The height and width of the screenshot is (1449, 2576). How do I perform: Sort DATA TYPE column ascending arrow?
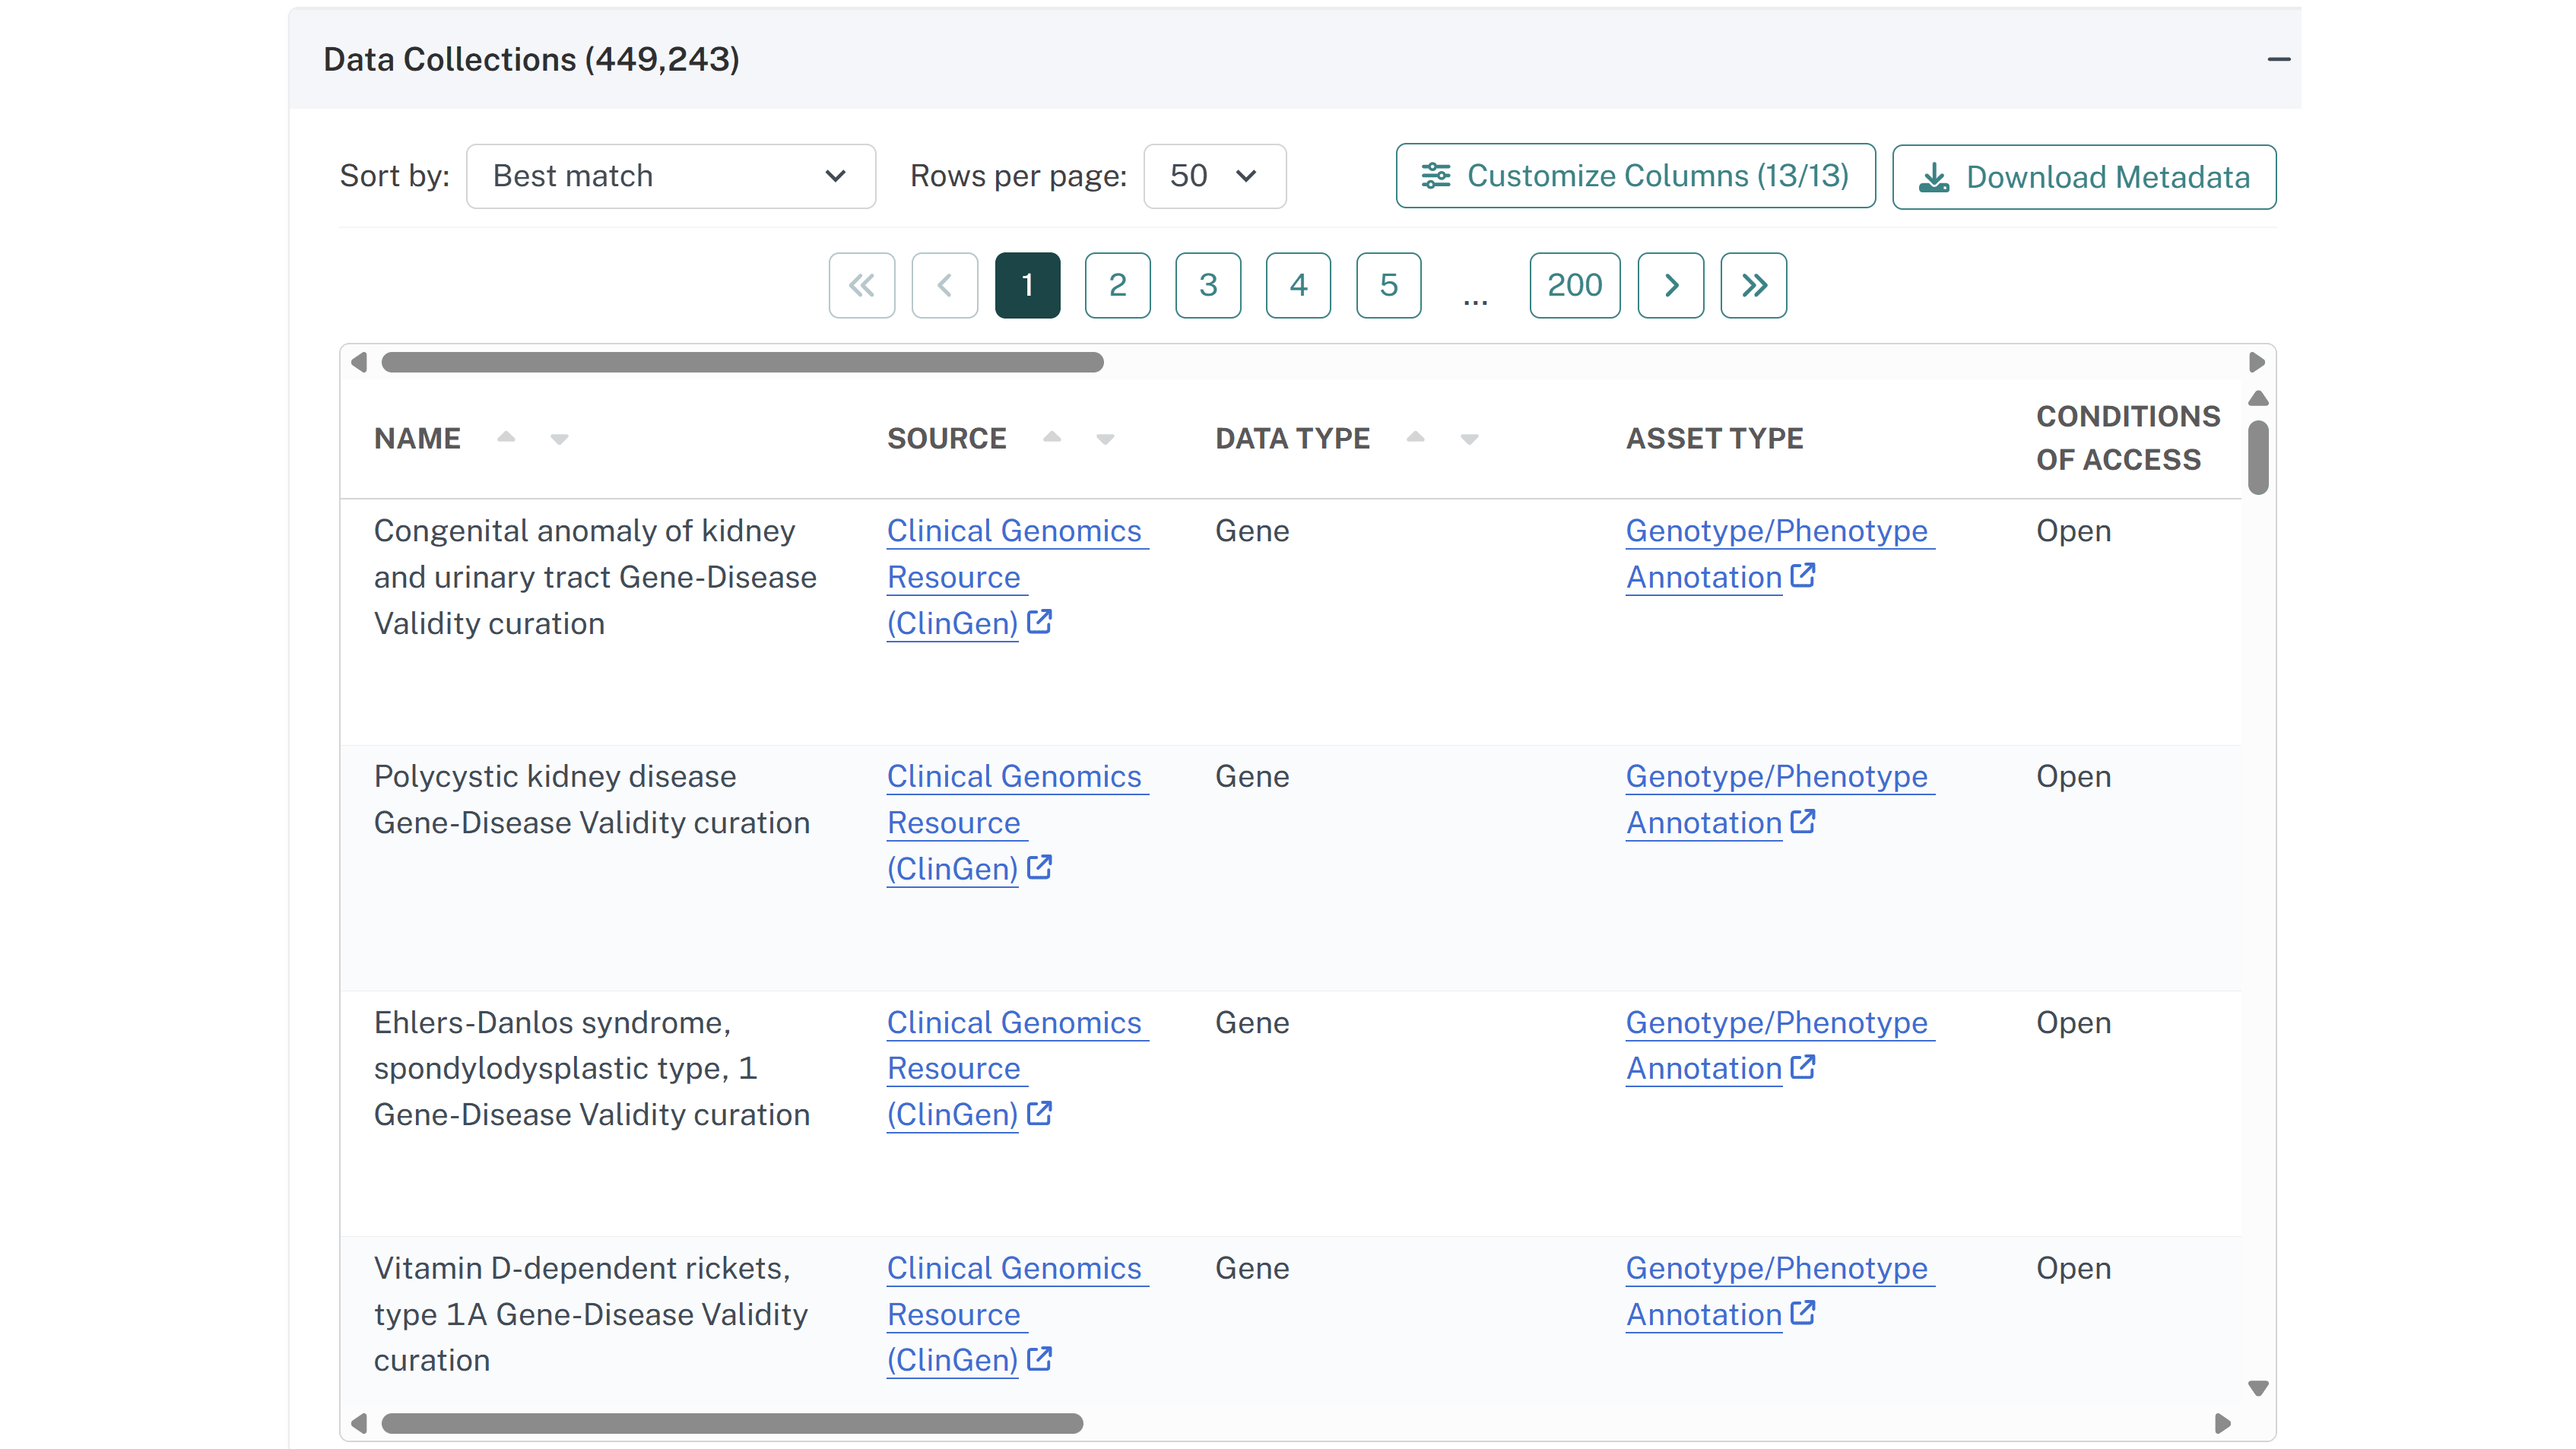tap(1415, 437)
